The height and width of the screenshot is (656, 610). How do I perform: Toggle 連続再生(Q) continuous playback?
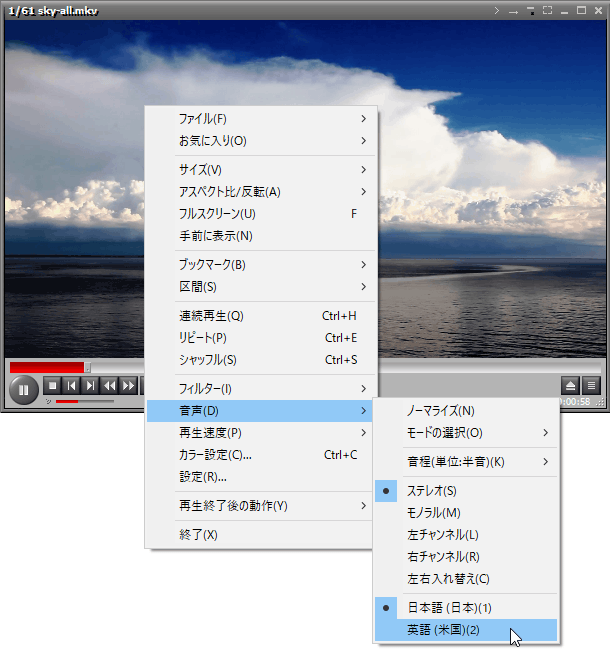point(261,316)
